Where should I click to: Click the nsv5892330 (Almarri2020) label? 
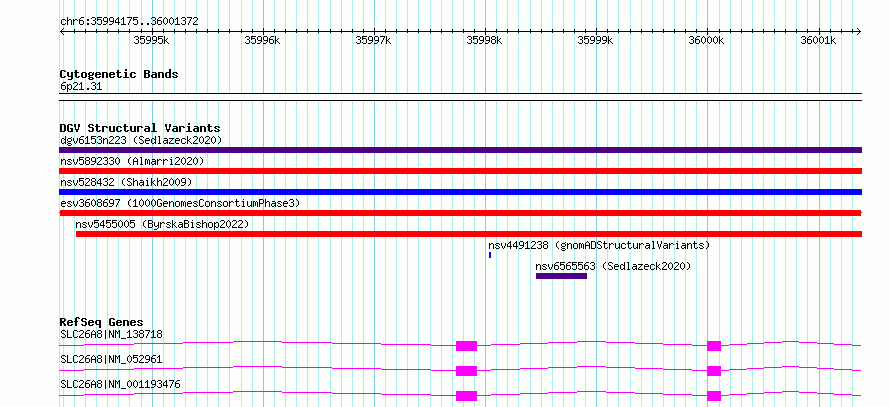click(132, 161)
